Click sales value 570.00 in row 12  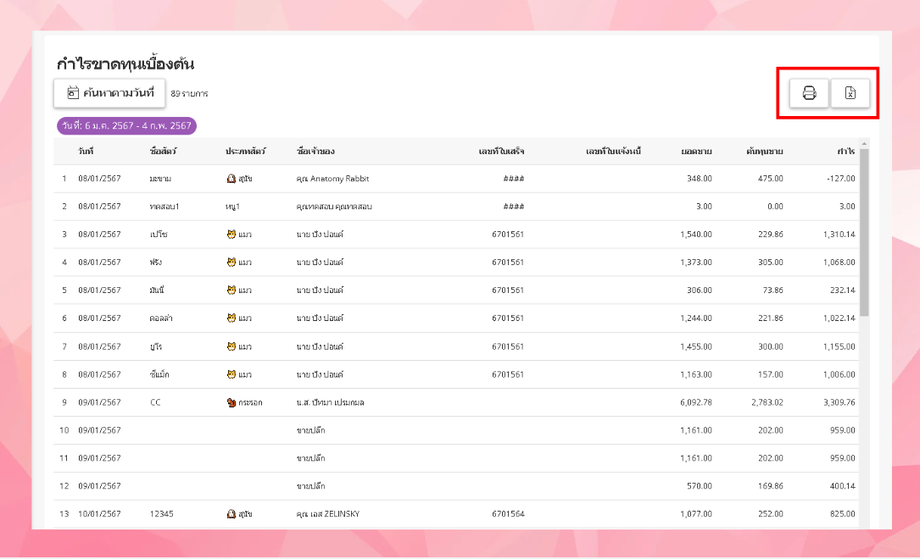tap(699, 486)
